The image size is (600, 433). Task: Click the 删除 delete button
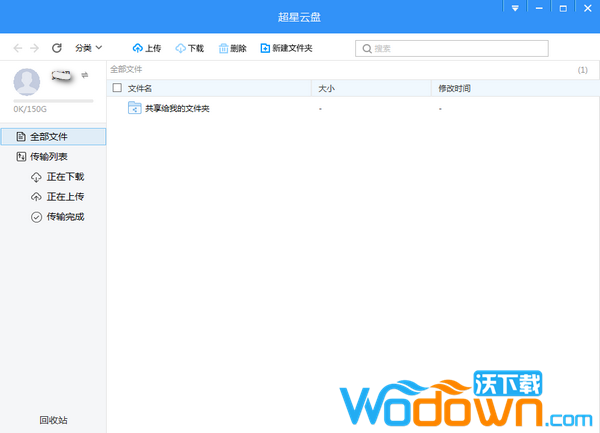[x=232, y=48]
